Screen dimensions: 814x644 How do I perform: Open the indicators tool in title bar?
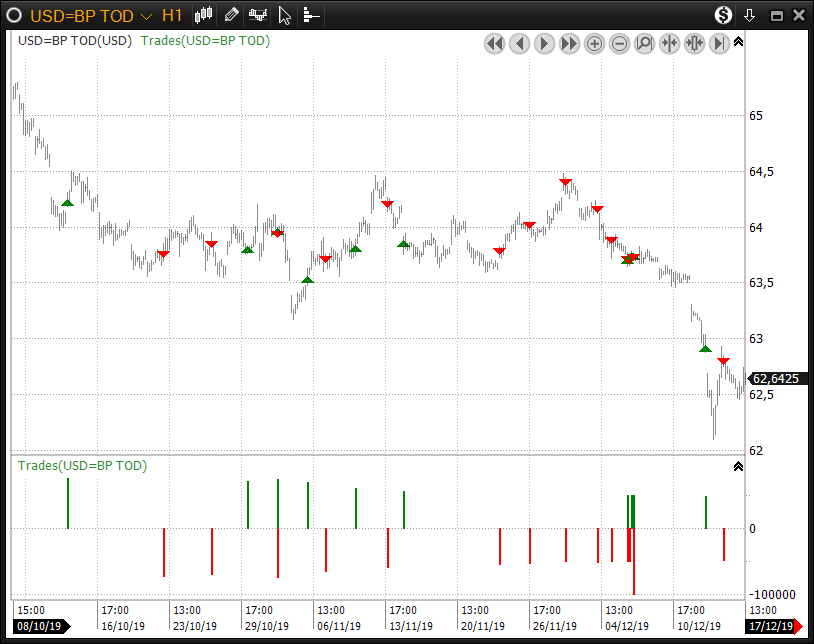pos(258,15)
